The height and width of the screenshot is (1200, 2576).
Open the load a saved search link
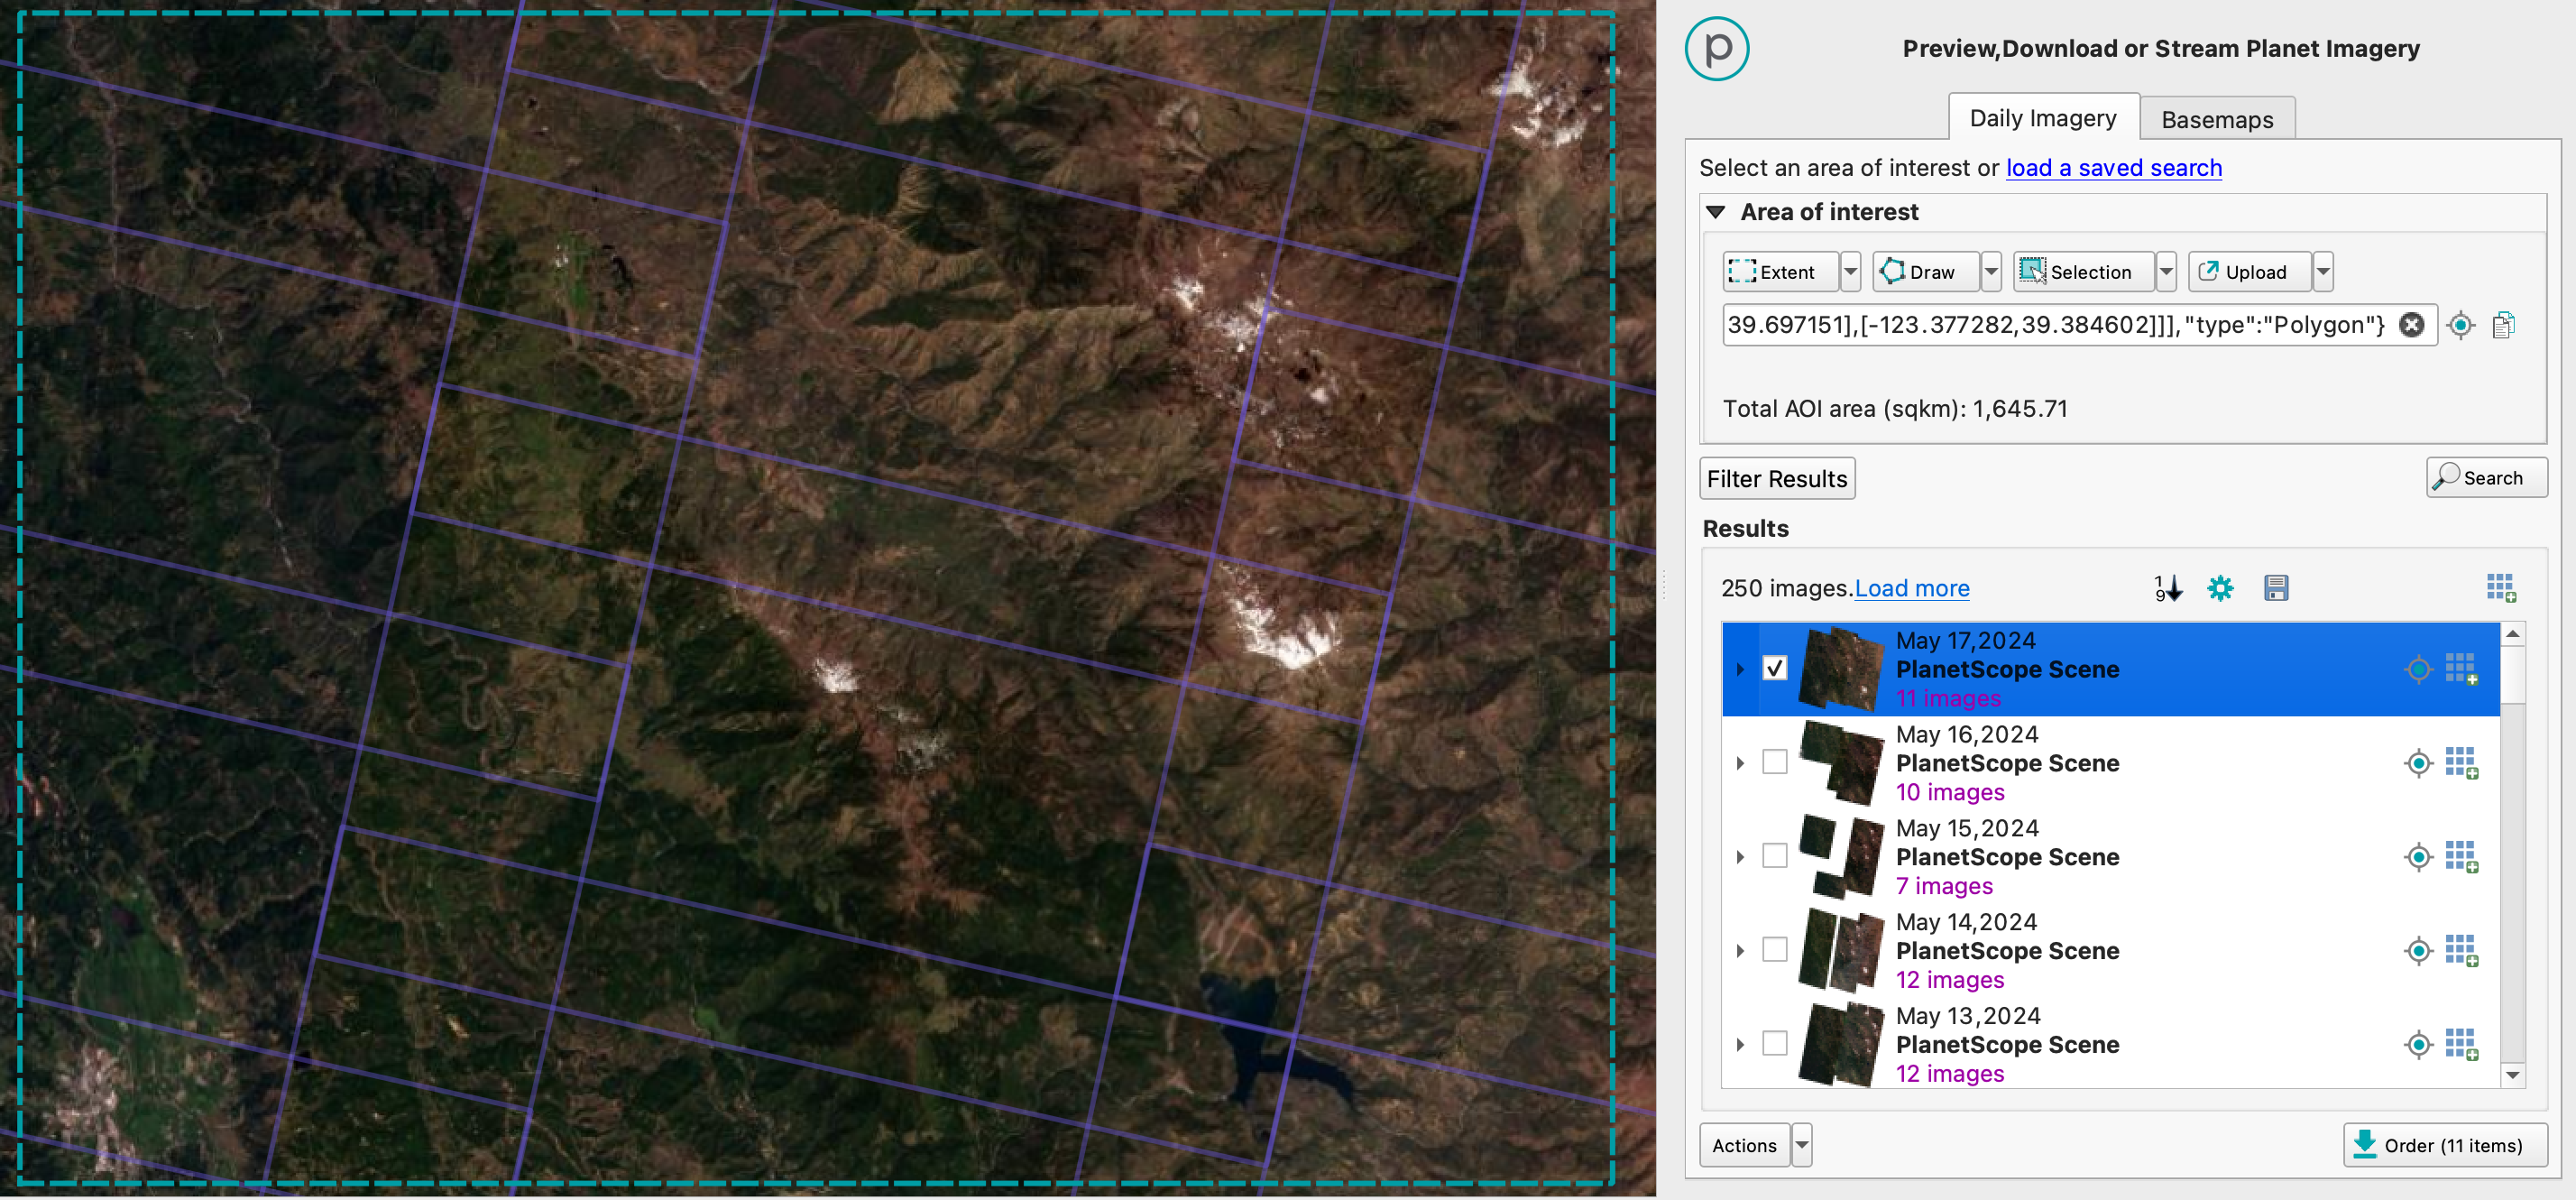click(x=2113, y=168)
